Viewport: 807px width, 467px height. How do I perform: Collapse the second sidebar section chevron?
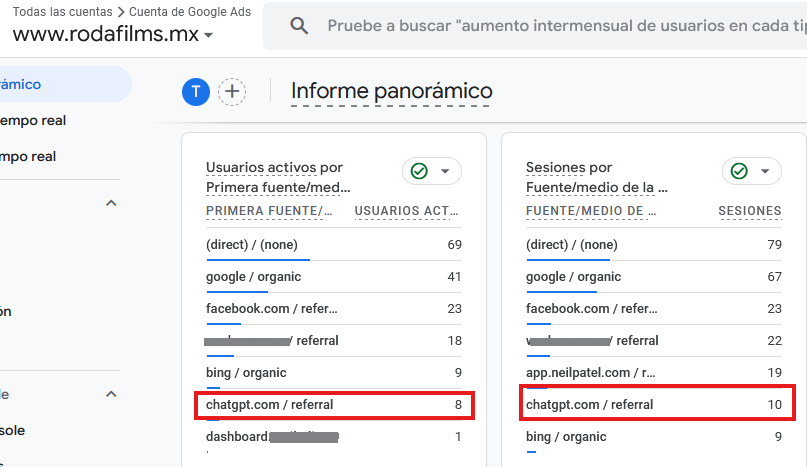111,394
